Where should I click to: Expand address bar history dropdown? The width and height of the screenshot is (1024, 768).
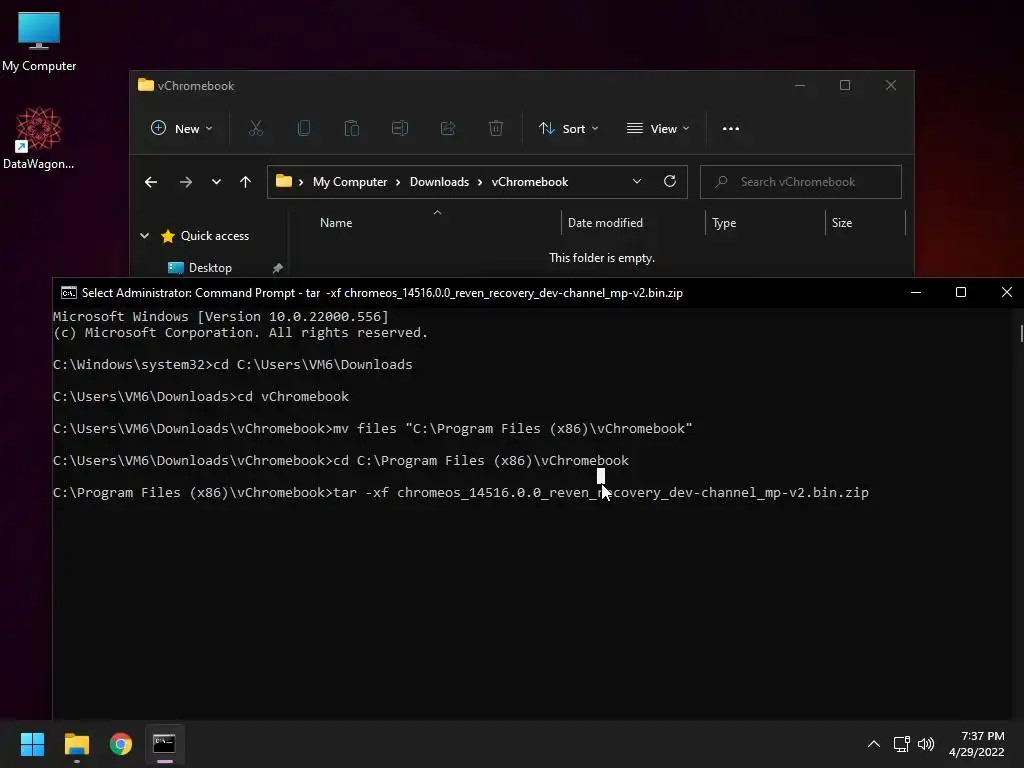(637, 182)
